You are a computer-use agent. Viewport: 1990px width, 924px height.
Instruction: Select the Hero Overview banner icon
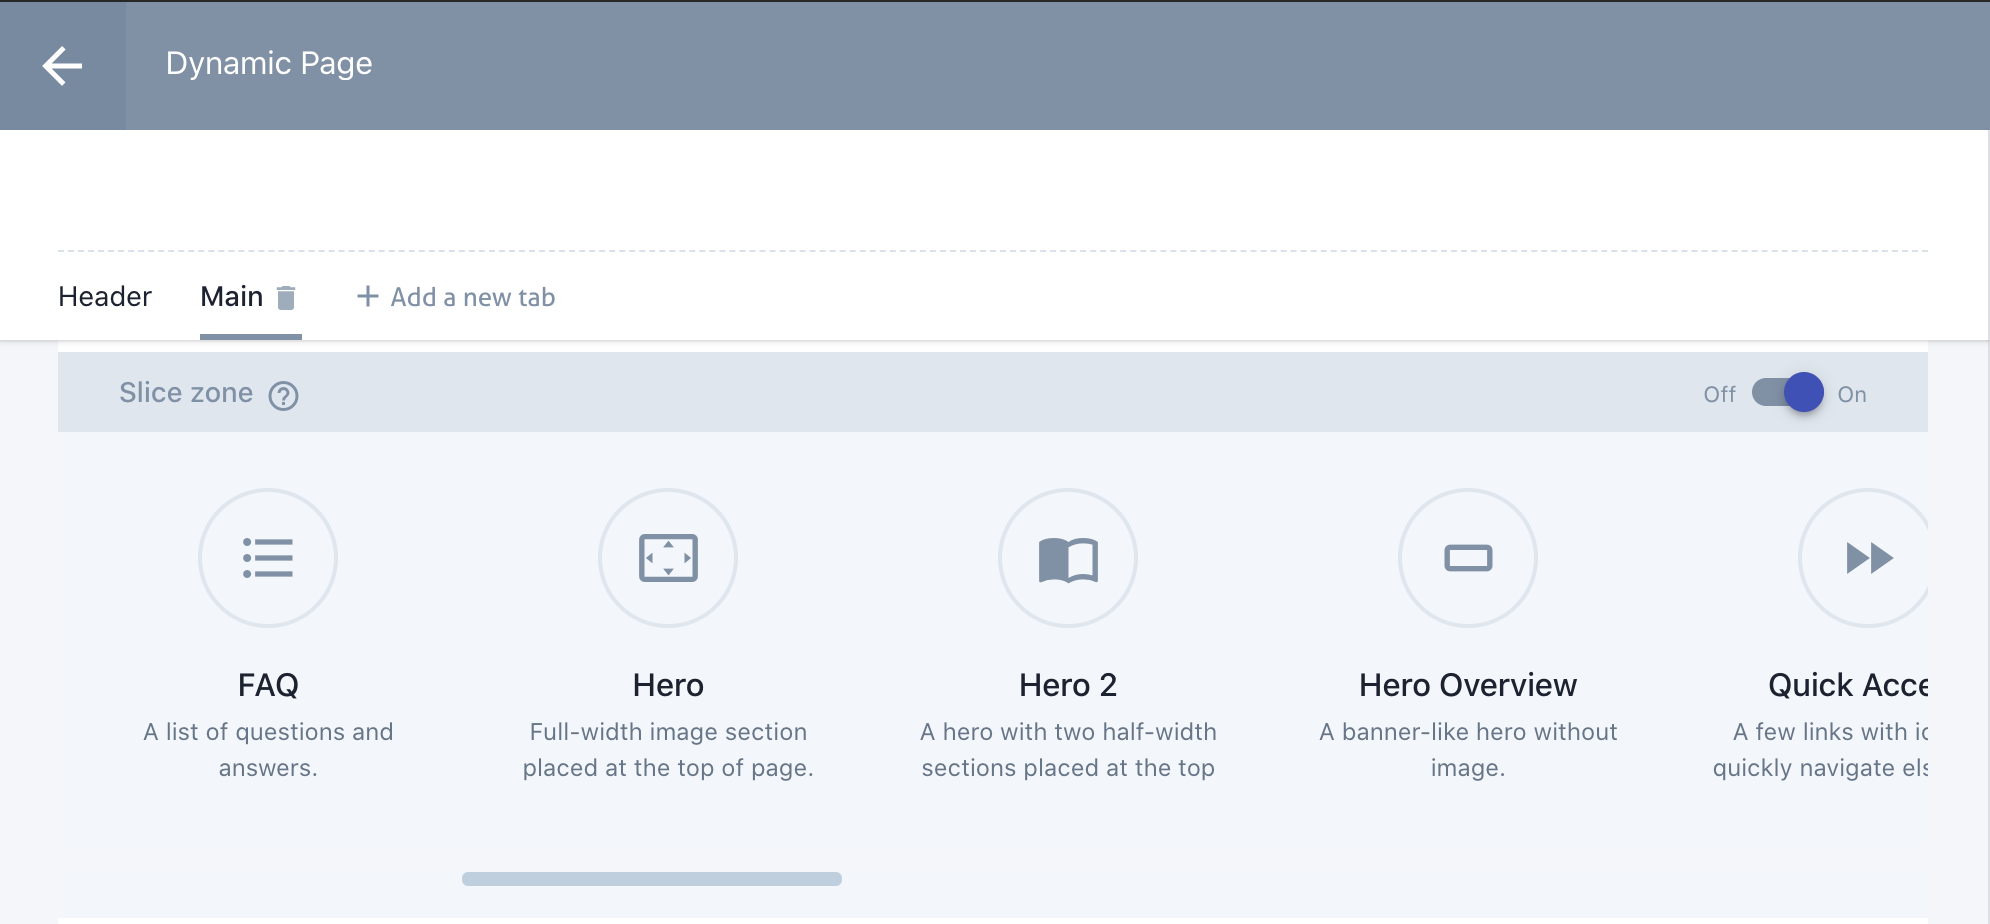(1468, 558)
